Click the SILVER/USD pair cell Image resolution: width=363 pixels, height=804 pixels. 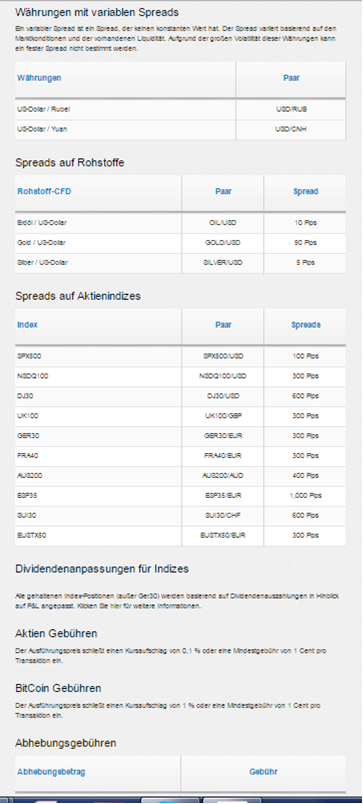(x=223, y=263)
